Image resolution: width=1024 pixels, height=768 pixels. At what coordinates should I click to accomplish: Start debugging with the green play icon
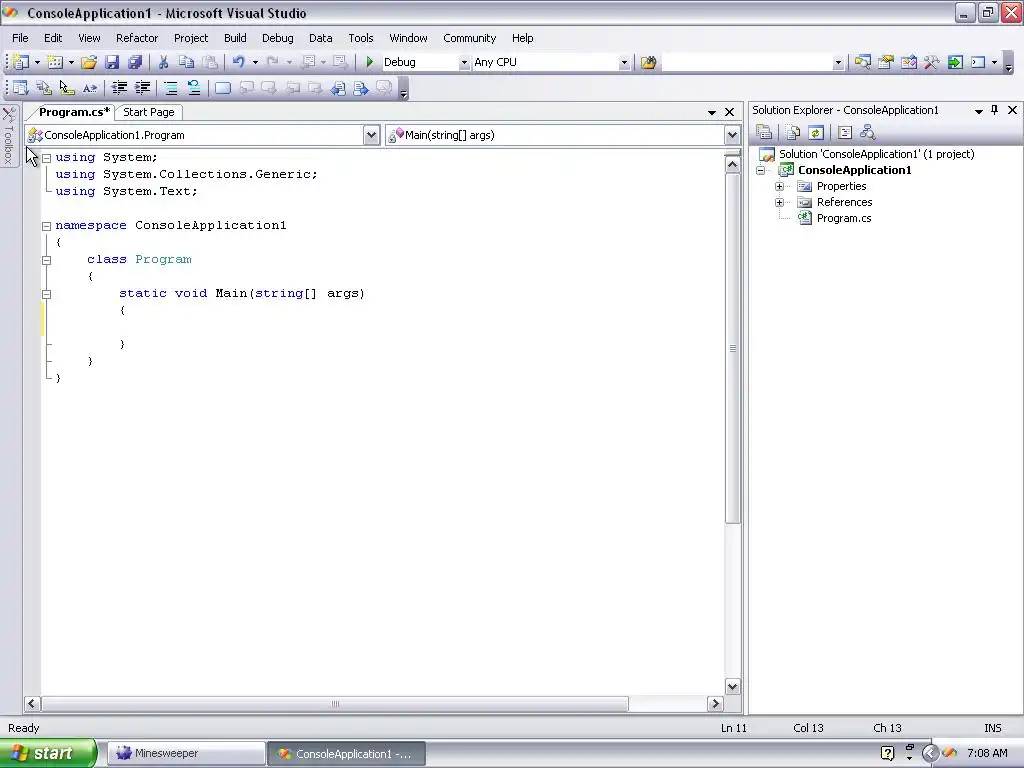click(370, 62)
